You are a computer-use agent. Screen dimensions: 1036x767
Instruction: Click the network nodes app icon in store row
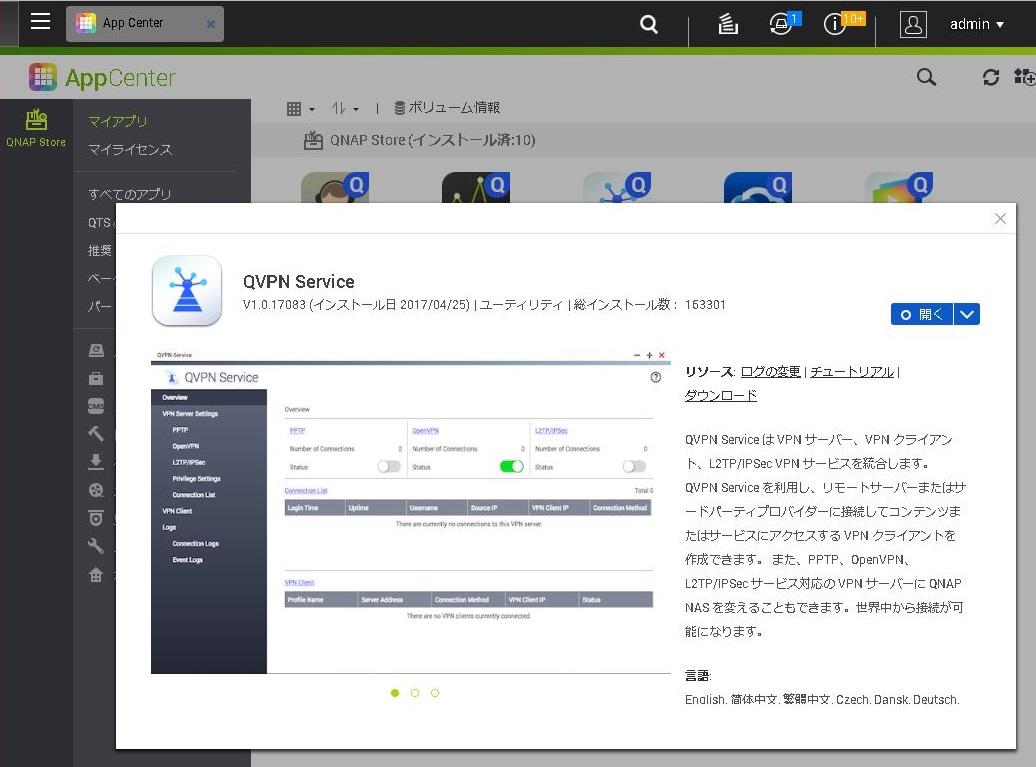[617, 188]
